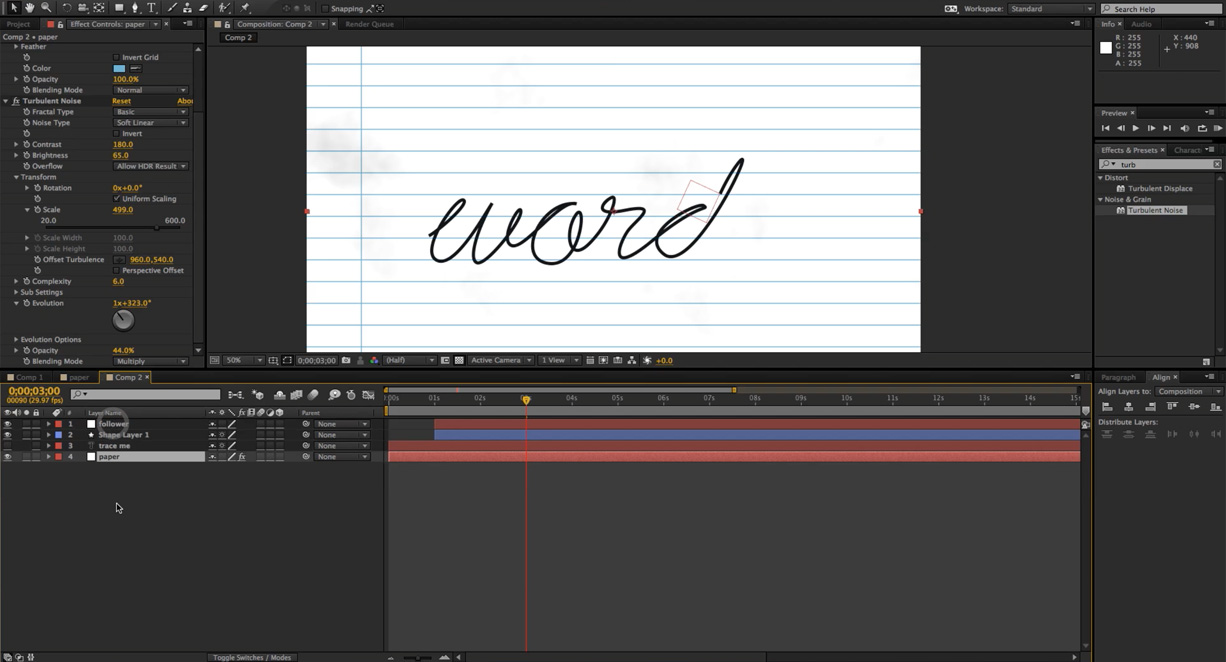
Task: Select the Rotation tool
Action: [67, 8]
